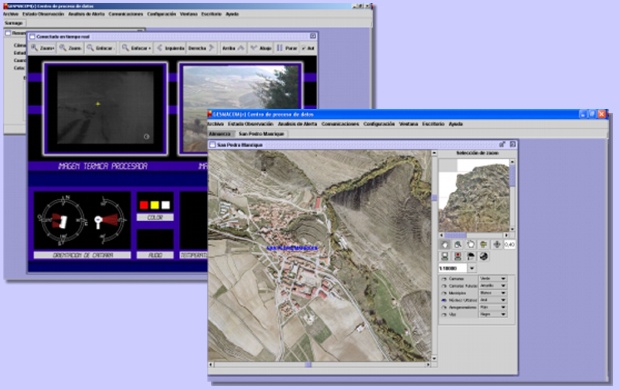The width and height of the screenshot is (620, 390).
Task: Move camera left with Izquierda button
Action: tap(170, 48)
